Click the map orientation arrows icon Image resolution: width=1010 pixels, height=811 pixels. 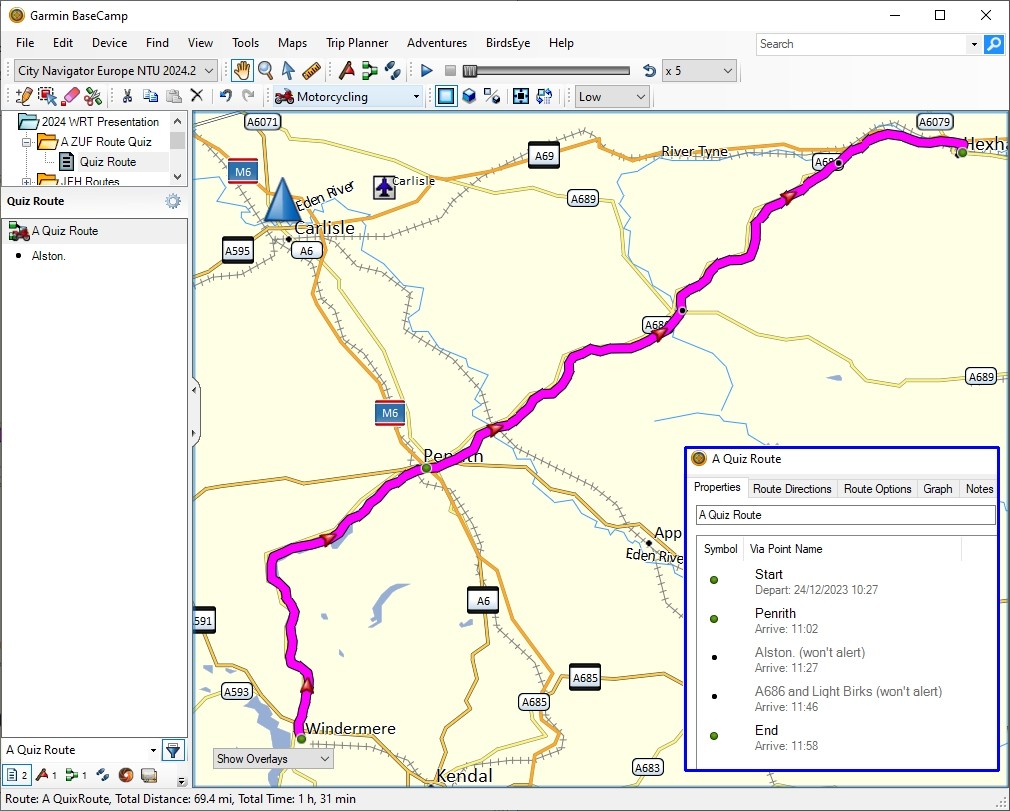pyautogui.click(x=544, y=97)
